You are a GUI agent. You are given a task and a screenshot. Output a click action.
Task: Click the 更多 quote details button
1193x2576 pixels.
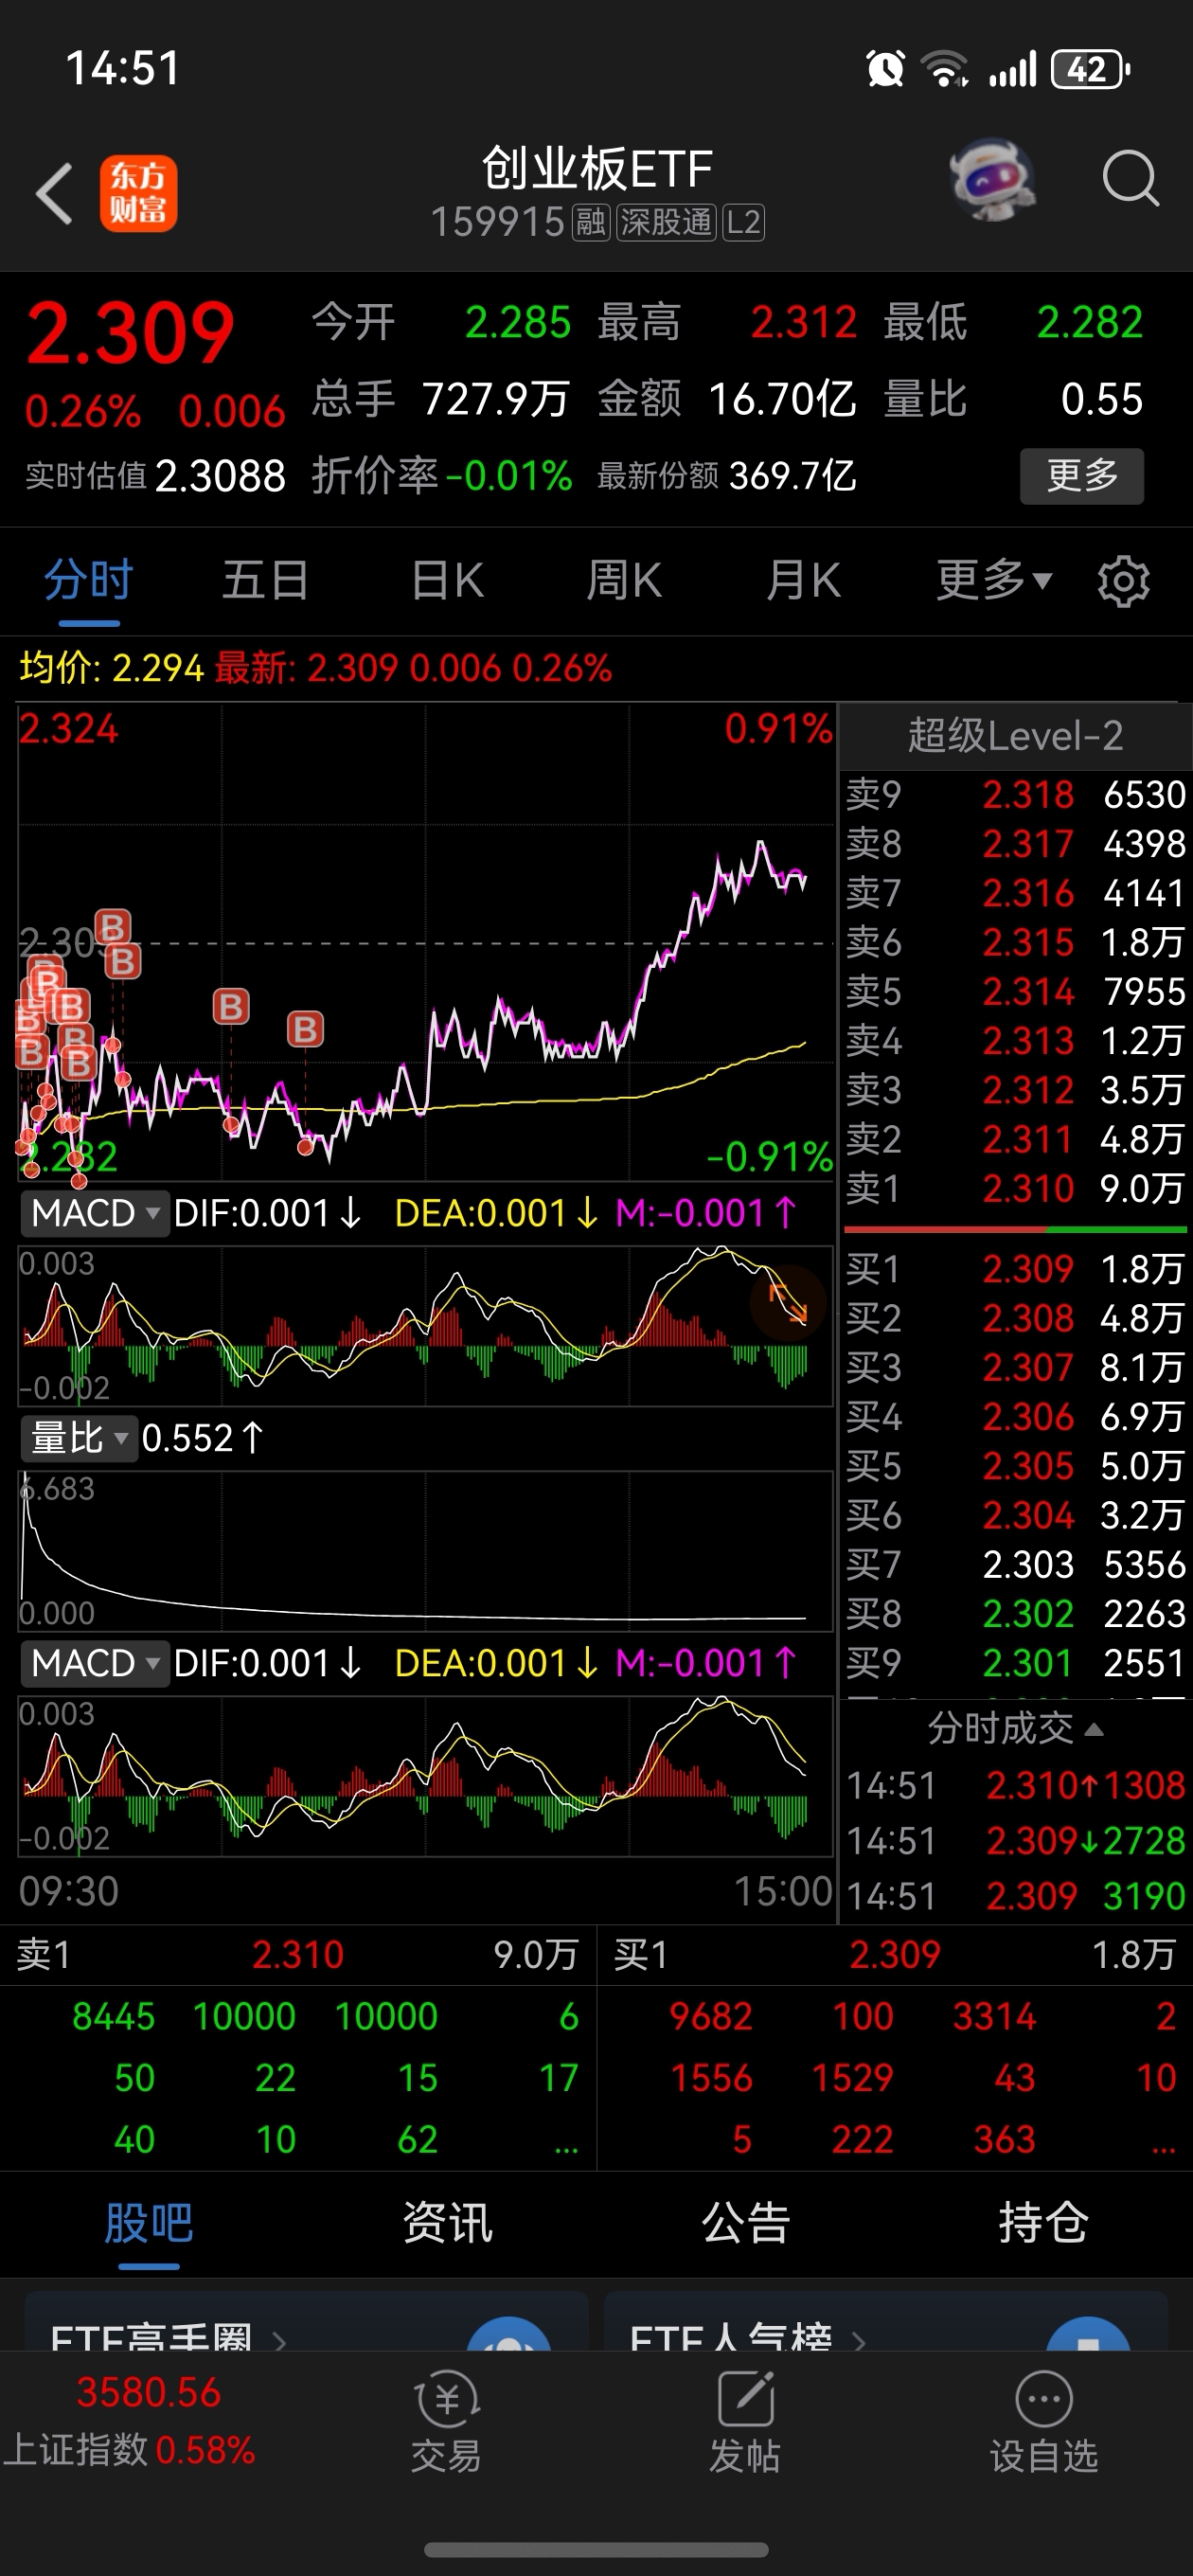coord(1082,476)
